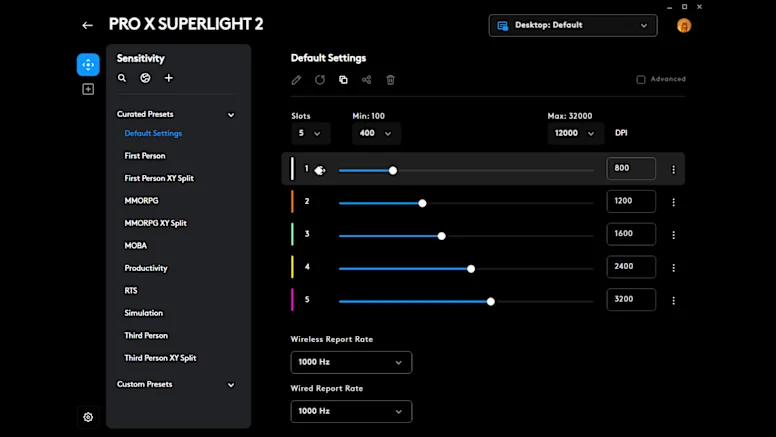
Task: Select the MMORPG preset
Action: pyautogui.click(x=141, y=200)
